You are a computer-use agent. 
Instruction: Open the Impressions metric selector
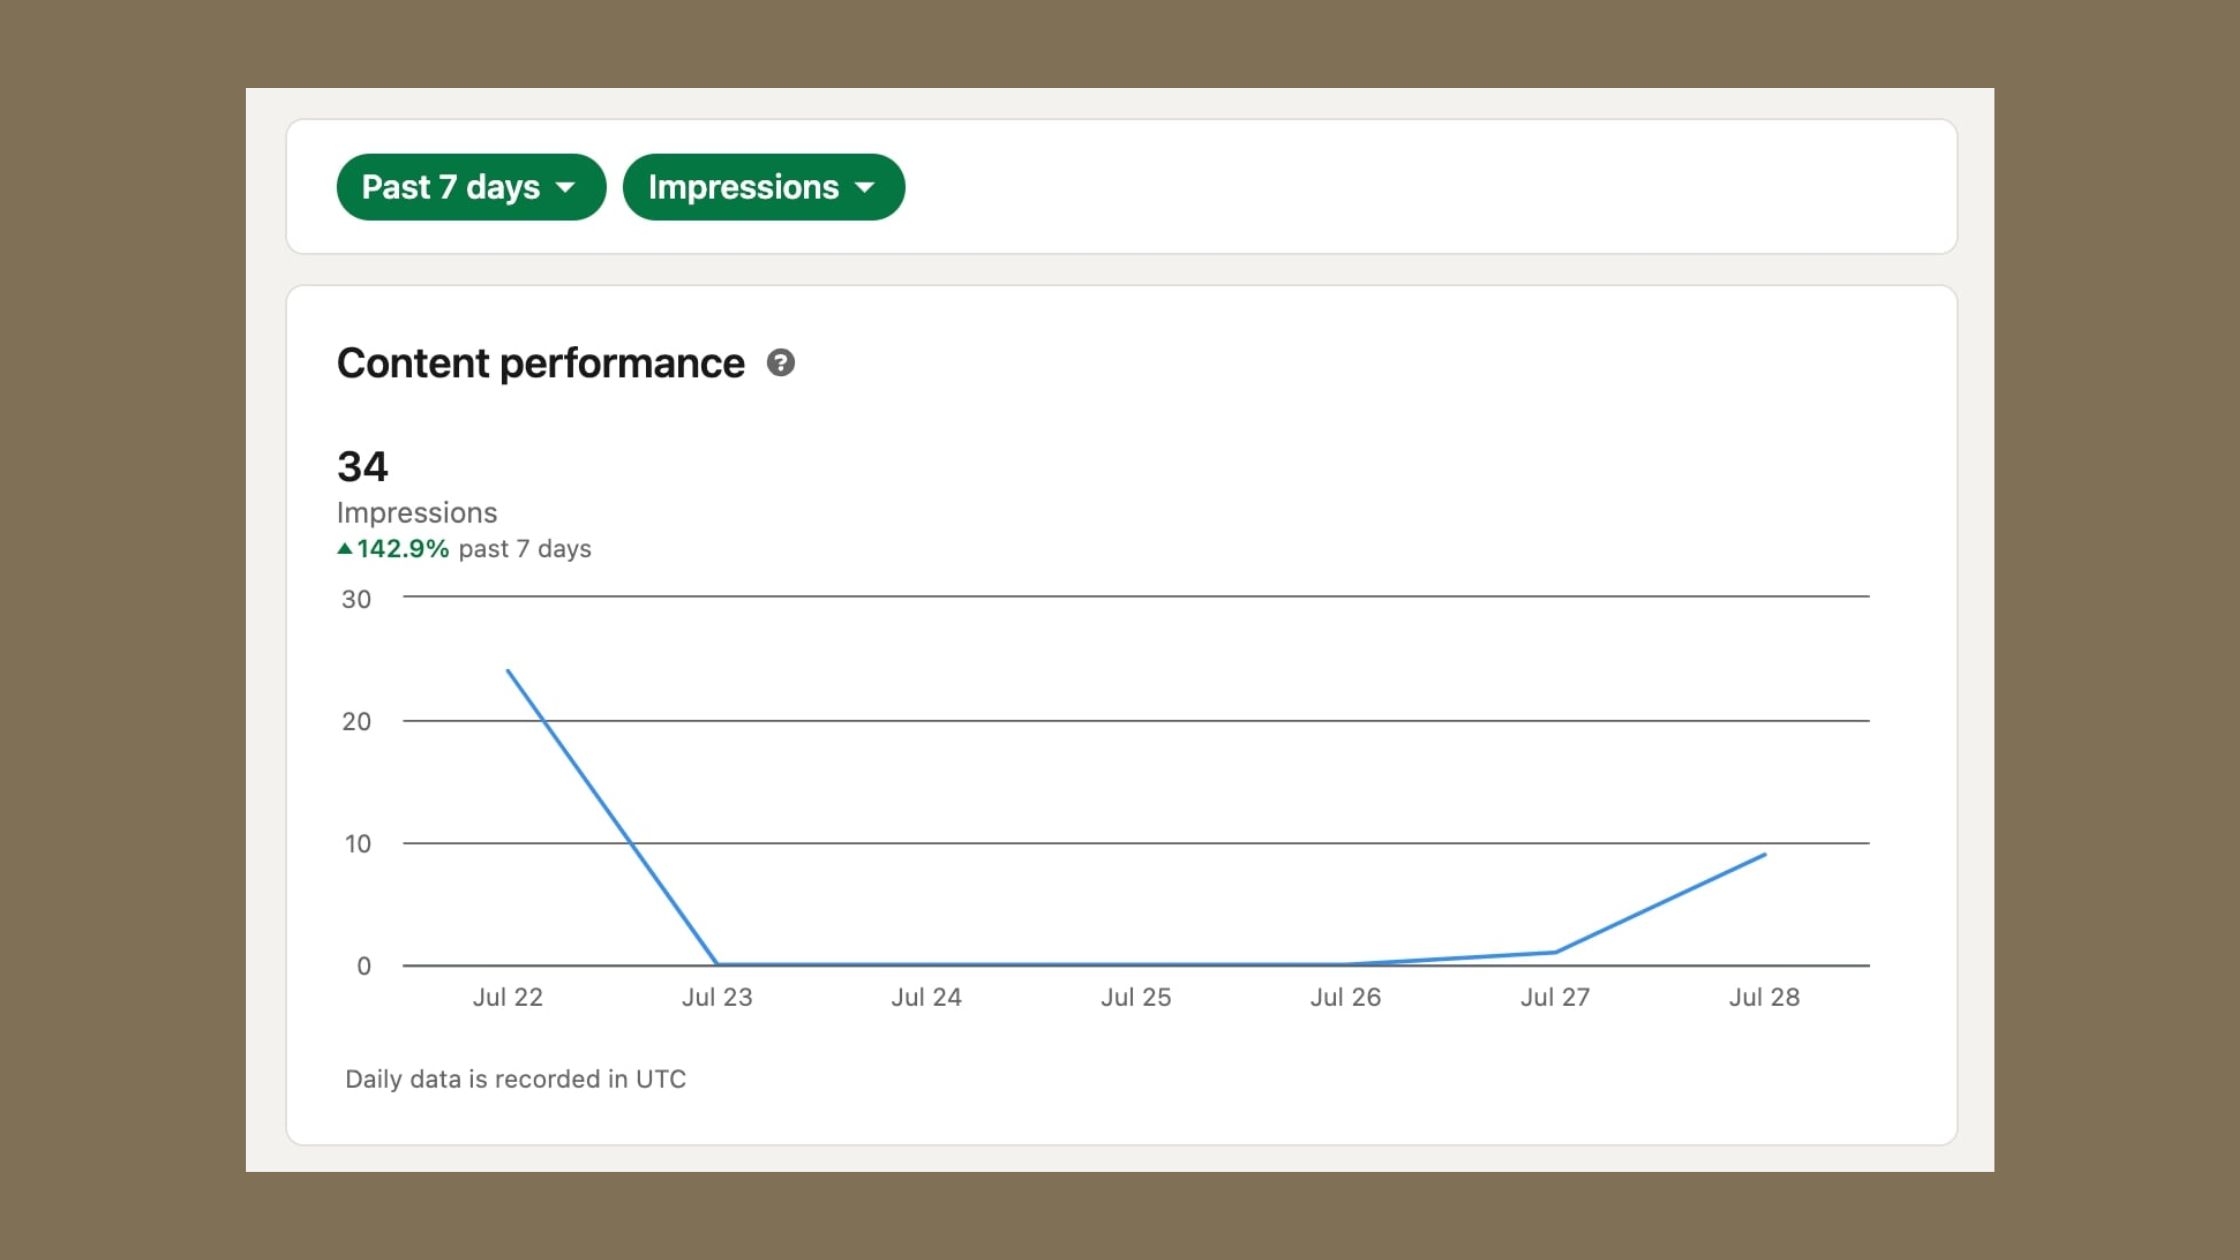[x=763, y=187]
